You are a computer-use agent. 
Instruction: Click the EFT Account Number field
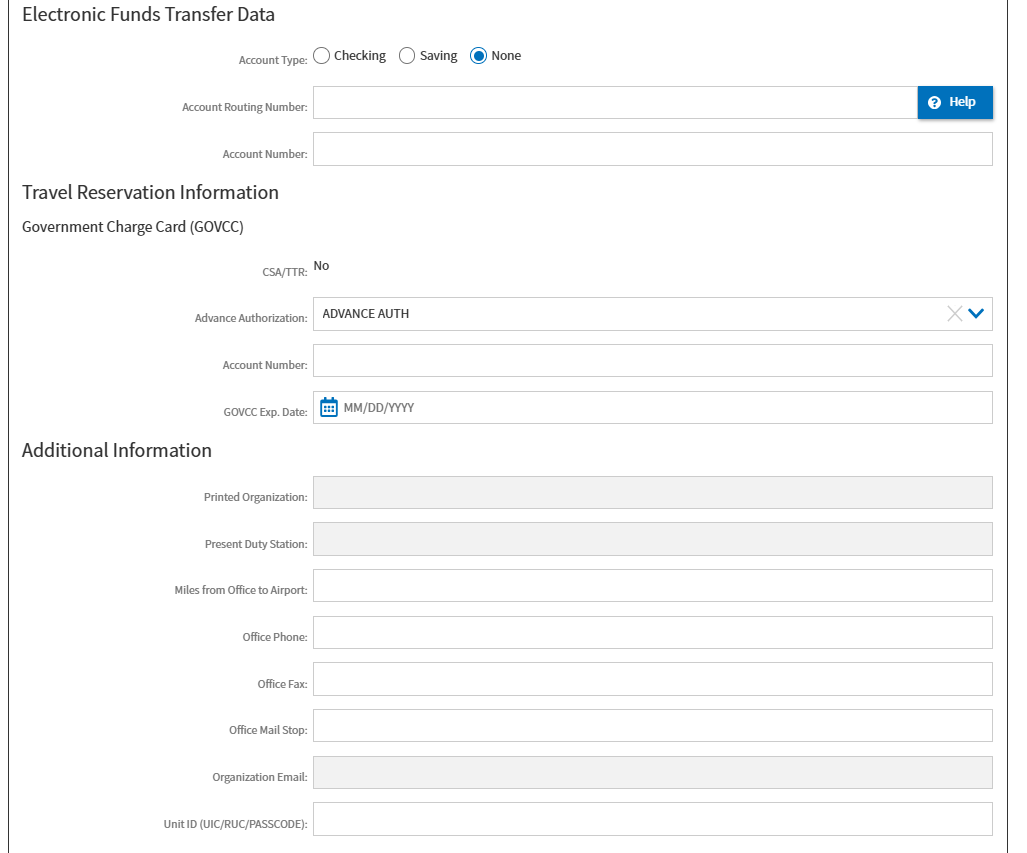[x=652, y=149]
